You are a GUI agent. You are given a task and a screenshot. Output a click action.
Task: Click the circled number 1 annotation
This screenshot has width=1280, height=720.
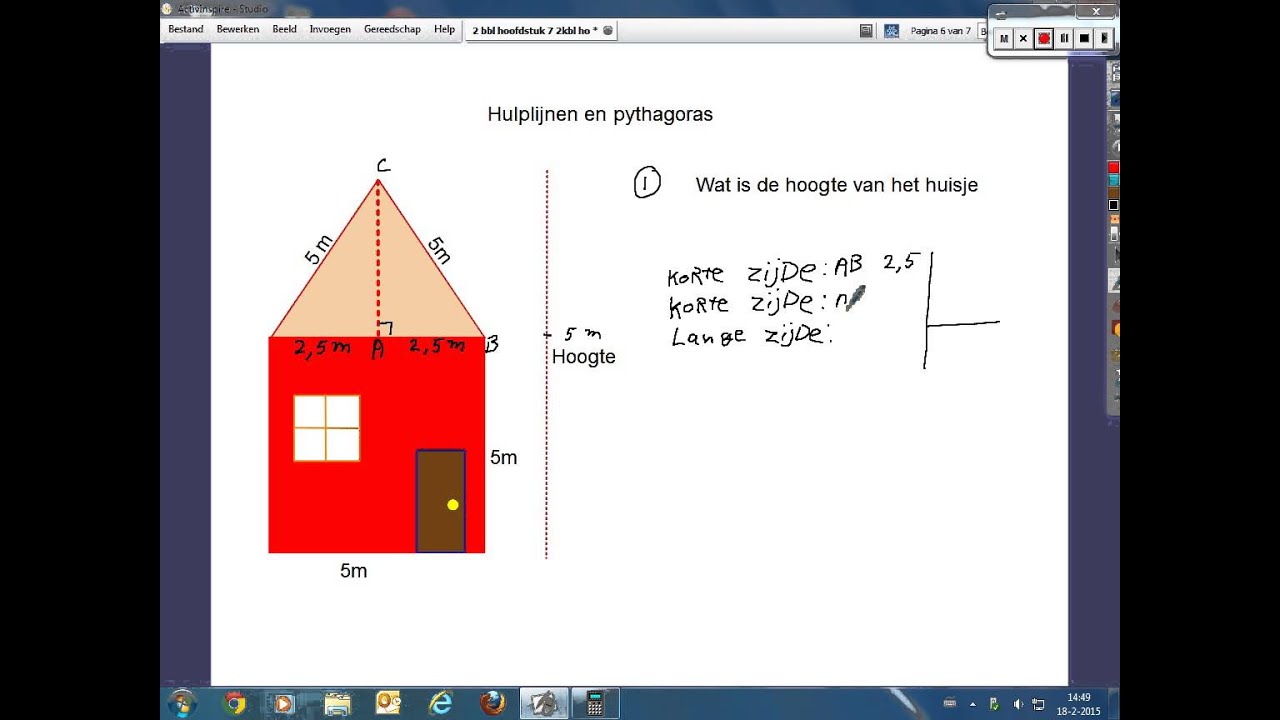[647, 183]
